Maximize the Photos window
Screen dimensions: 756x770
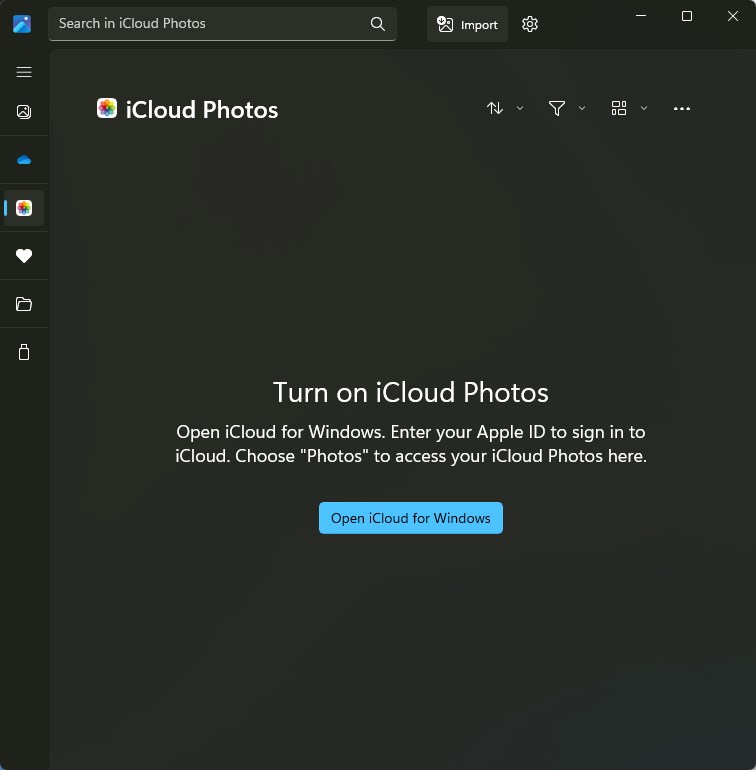pos(687,16)
